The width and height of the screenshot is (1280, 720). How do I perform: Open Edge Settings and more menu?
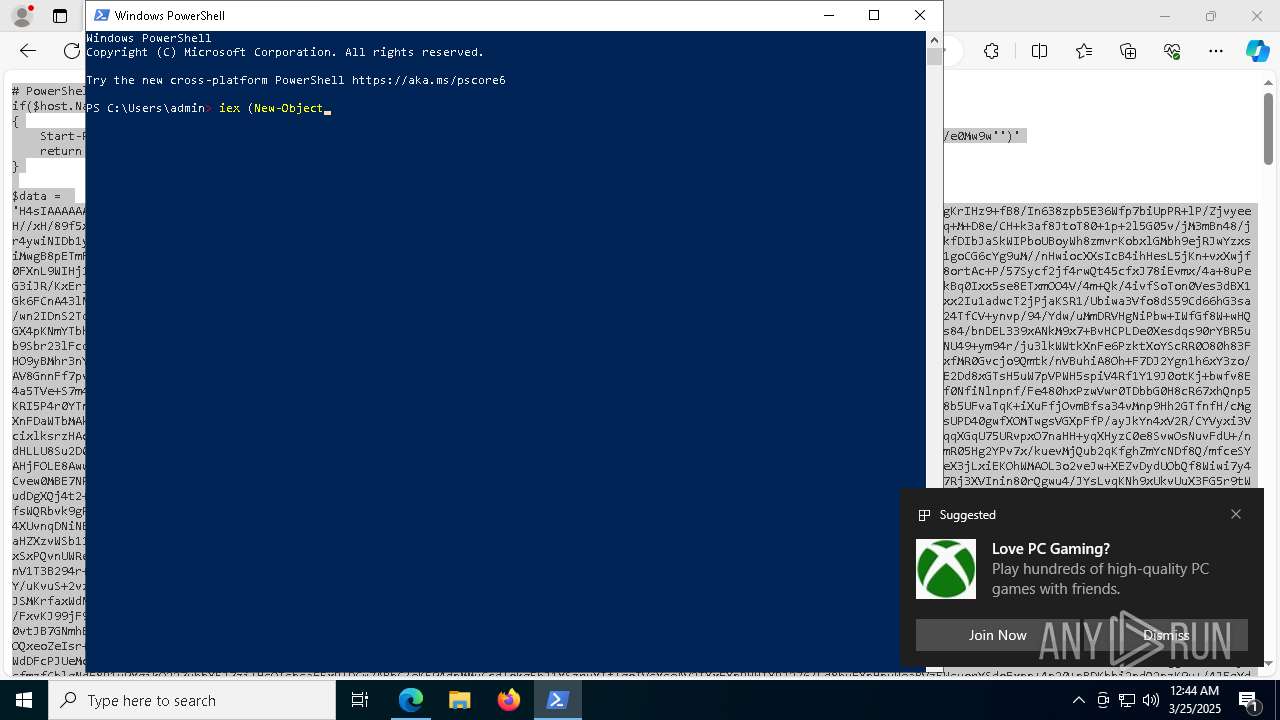pyautogui.click(x=1216, y=51)
